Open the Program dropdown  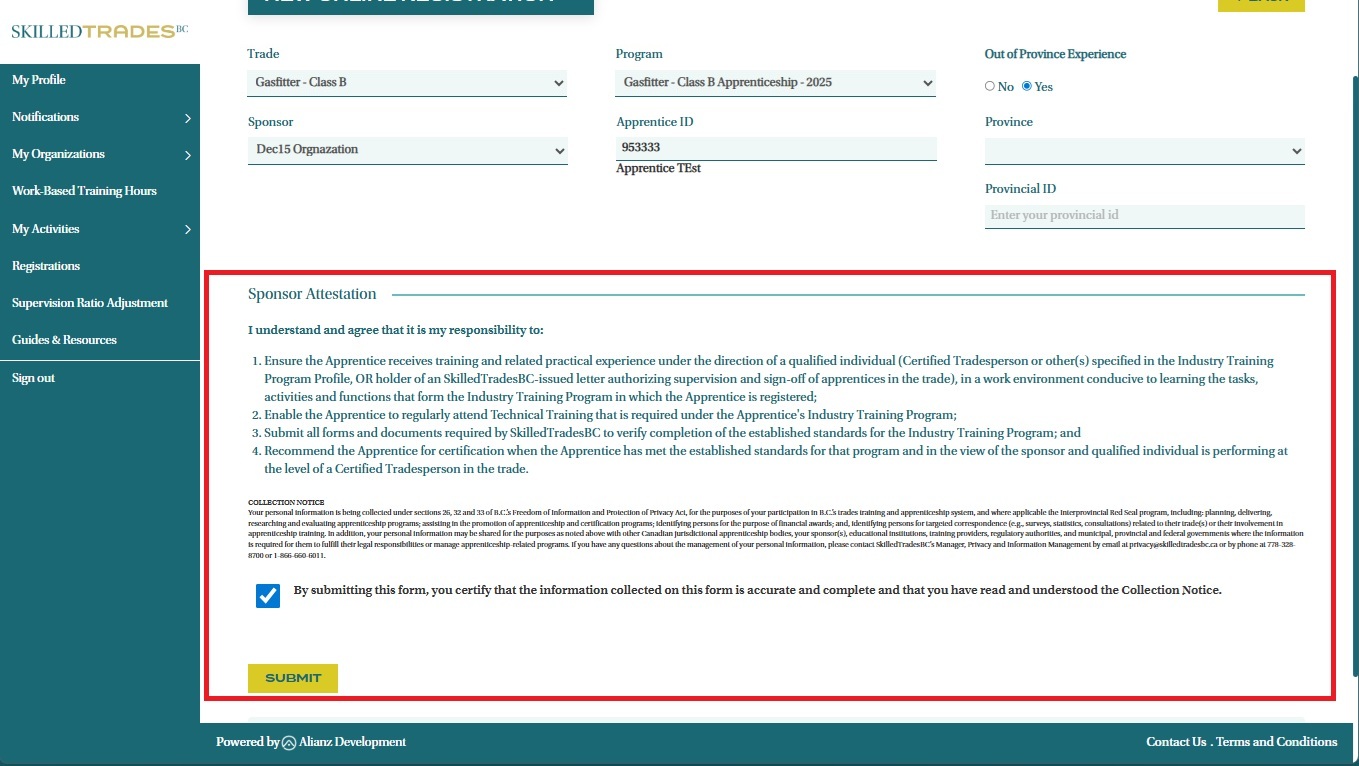point(775,83)
